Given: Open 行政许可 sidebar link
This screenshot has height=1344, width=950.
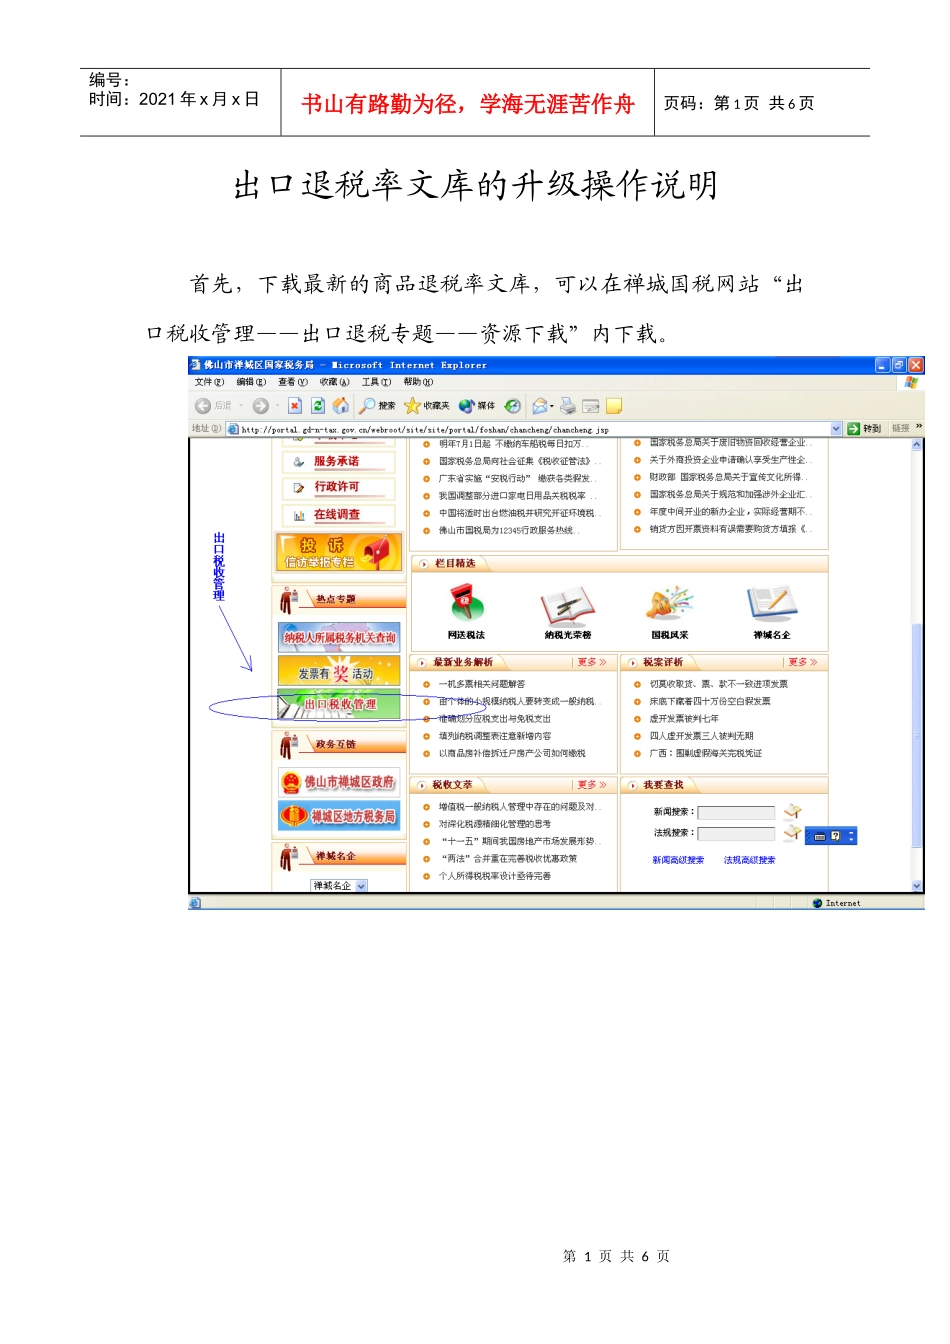Looking at the screenshot, I should pos(337,487).
